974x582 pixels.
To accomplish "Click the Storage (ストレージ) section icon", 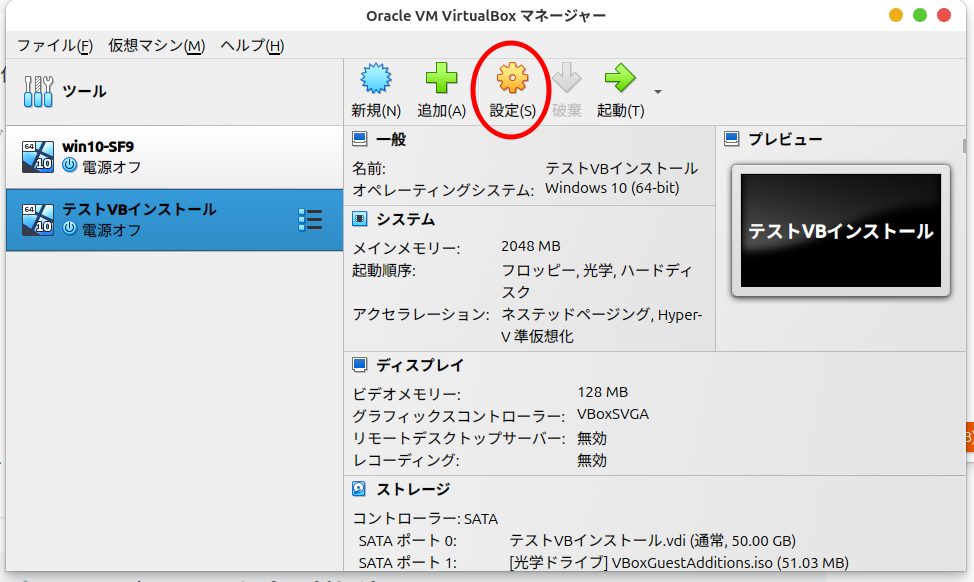I will 360,489.
